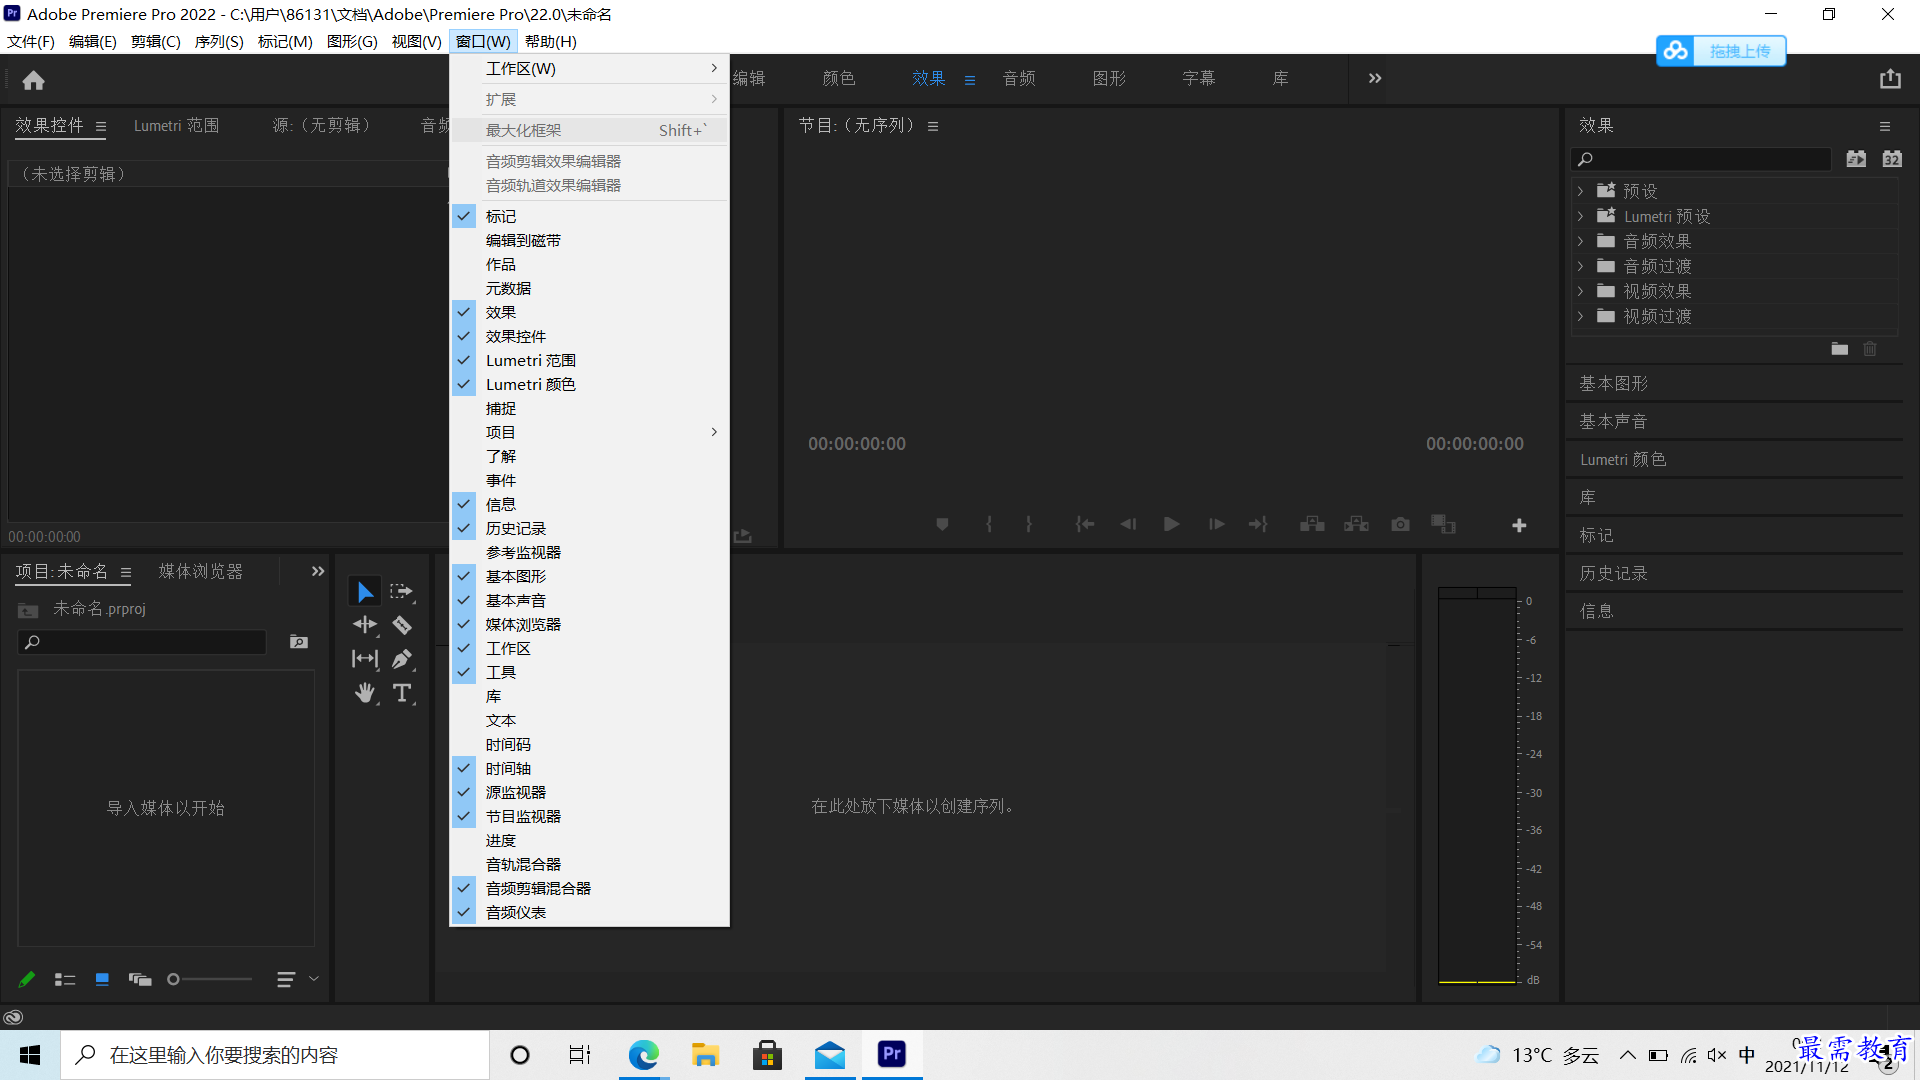
Task: Expand the 视频过渡 folder
Action: point(1580,316)
